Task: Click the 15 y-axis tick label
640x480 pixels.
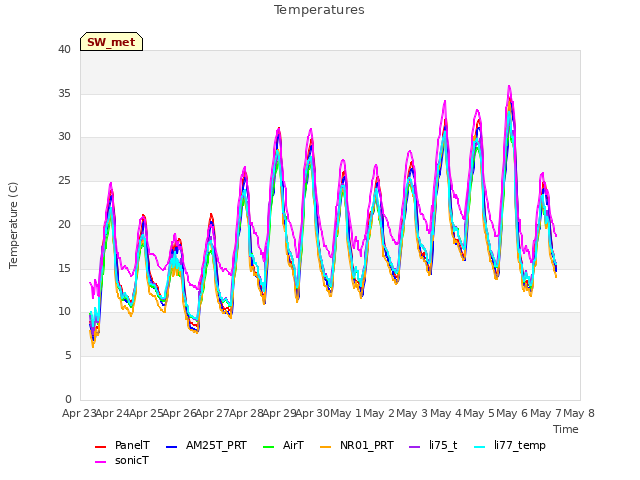Action: tap(64, 268)
